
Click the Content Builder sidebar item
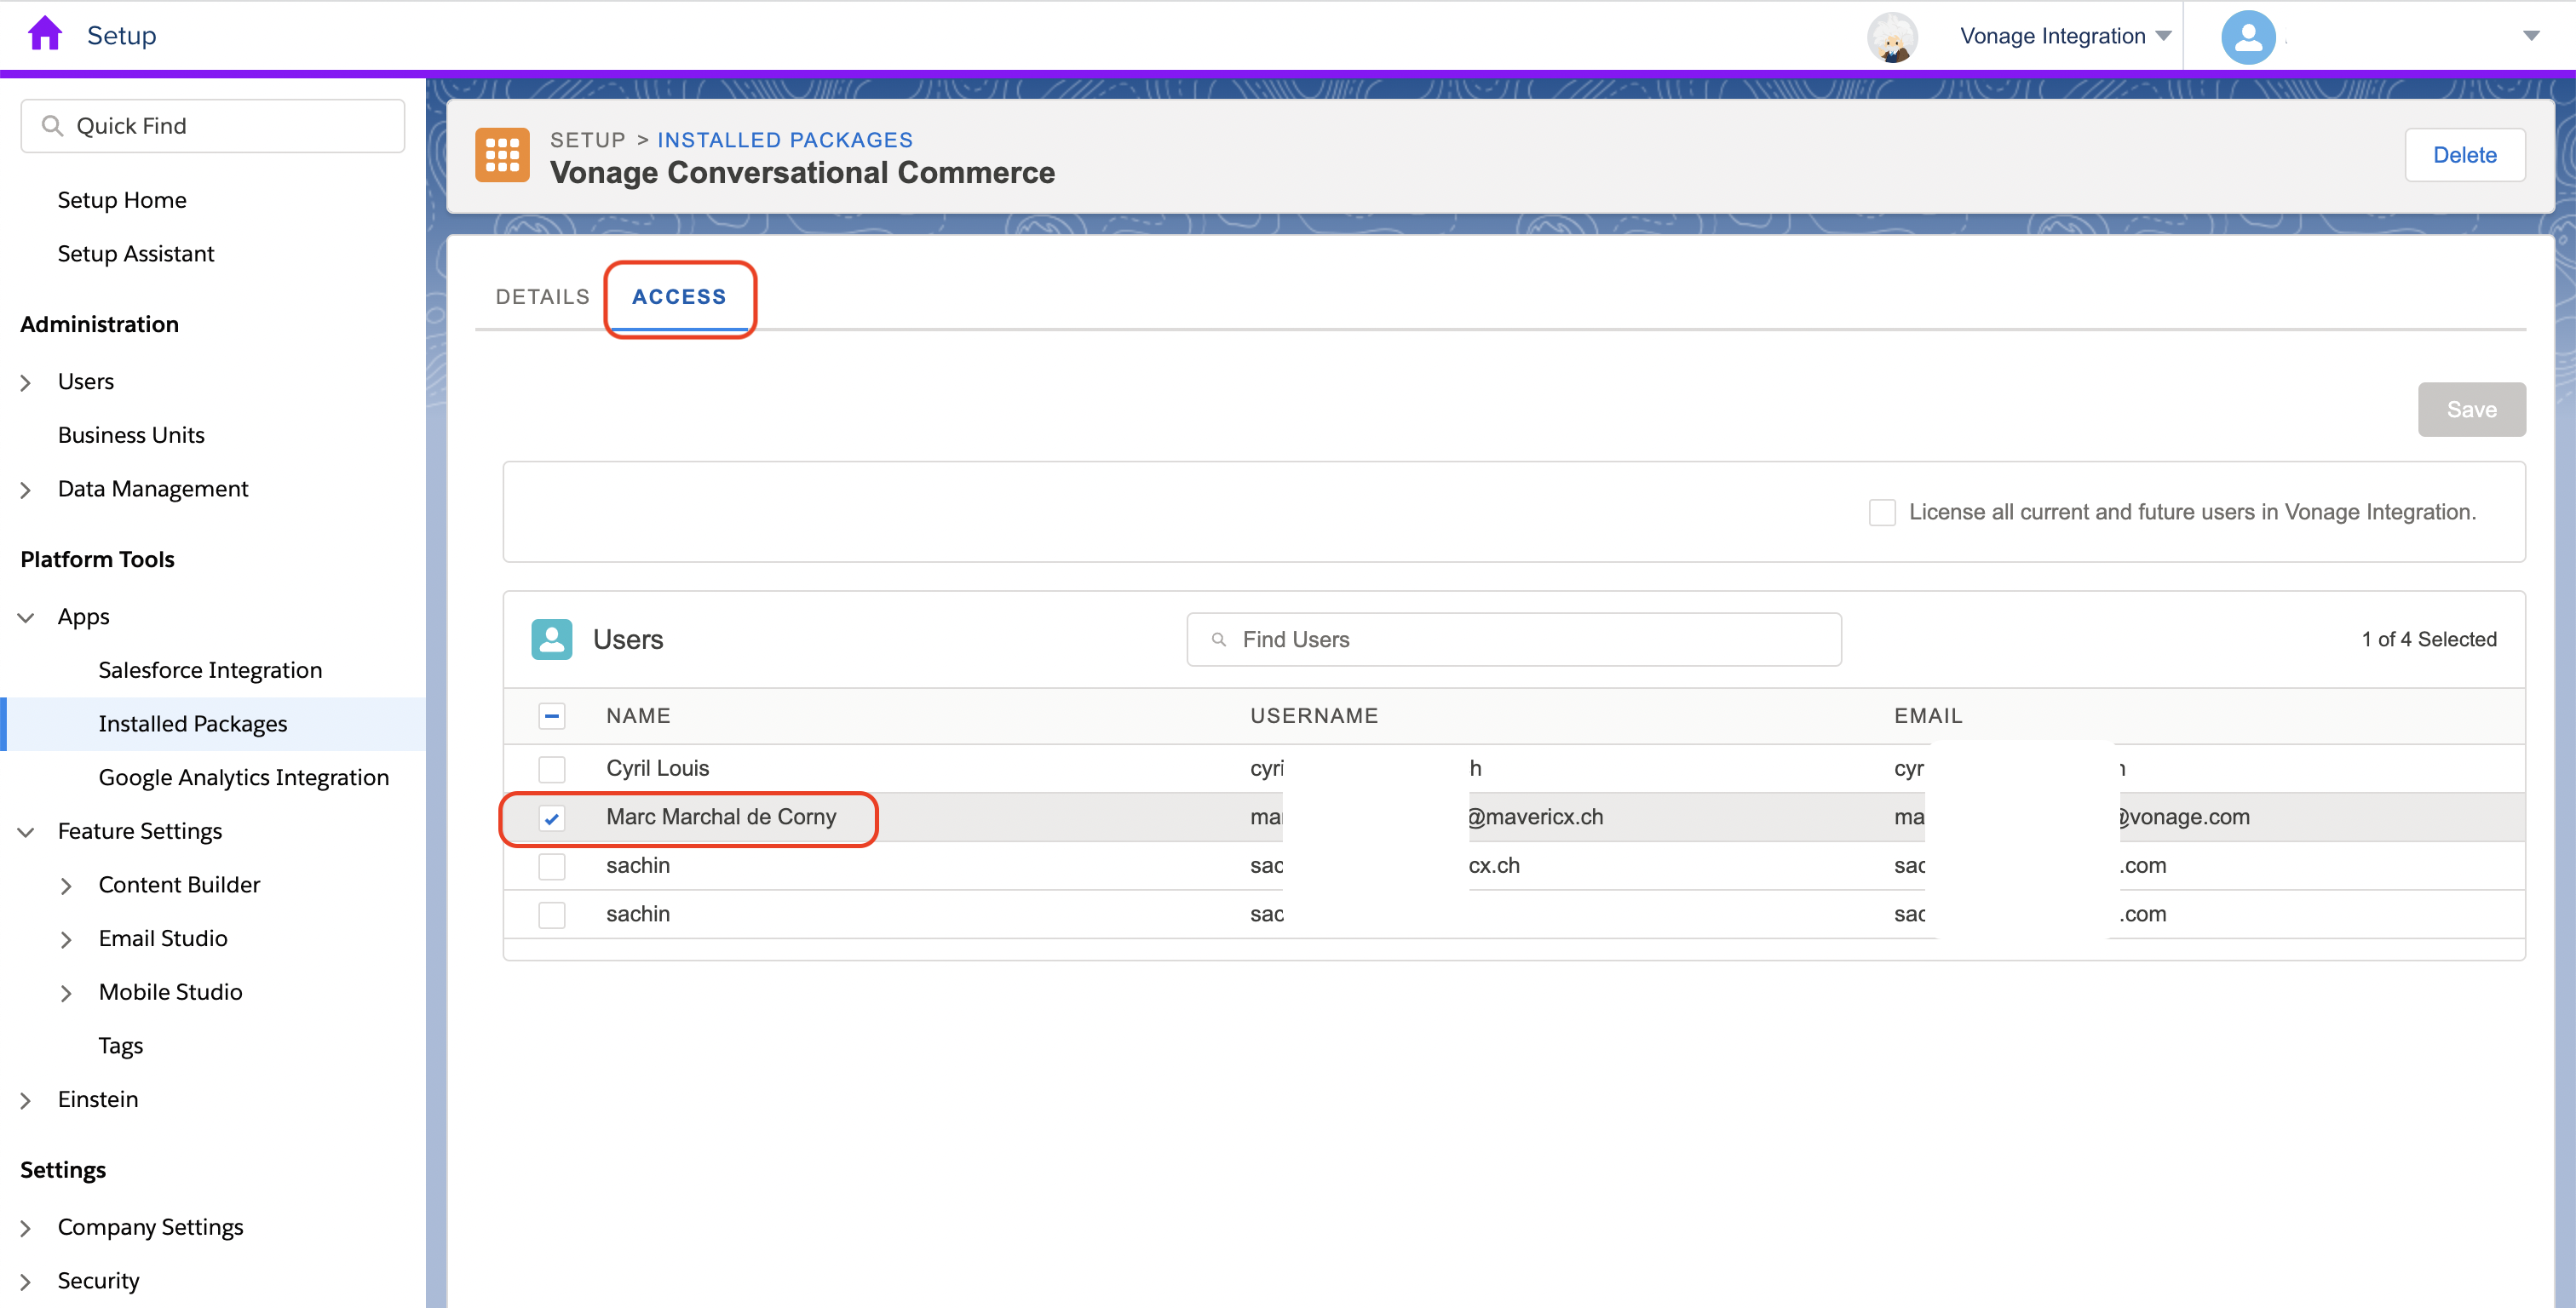click(179, 885)
